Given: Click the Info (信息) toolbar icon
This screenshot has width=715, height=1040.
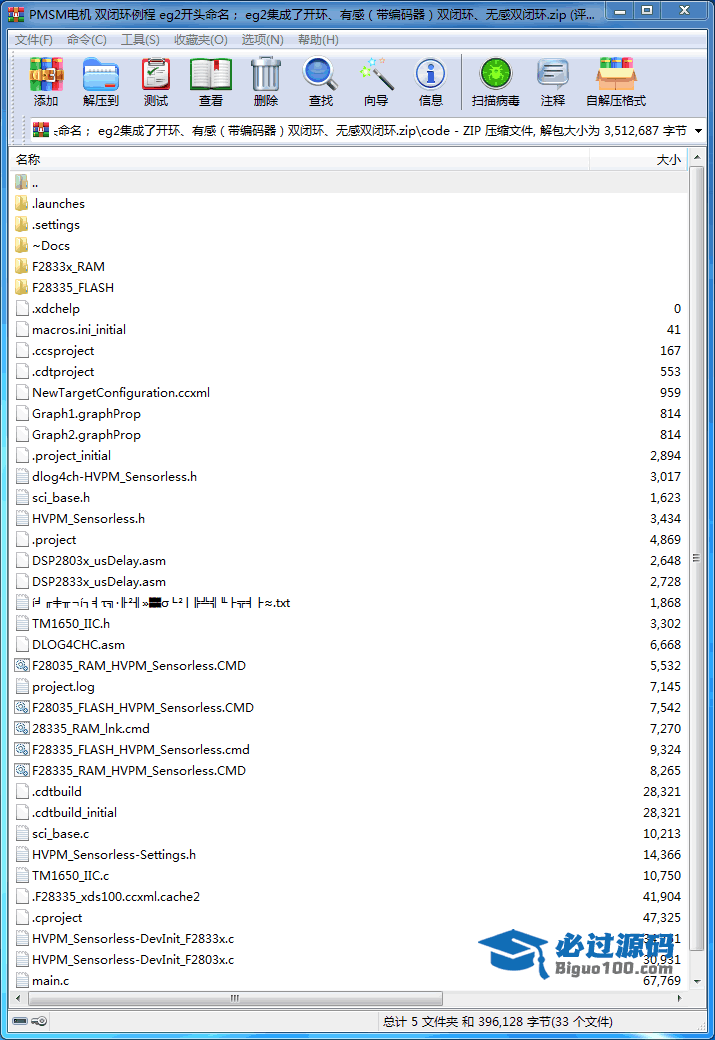Looking at the screenshot, I should click(x=430, y=74).
